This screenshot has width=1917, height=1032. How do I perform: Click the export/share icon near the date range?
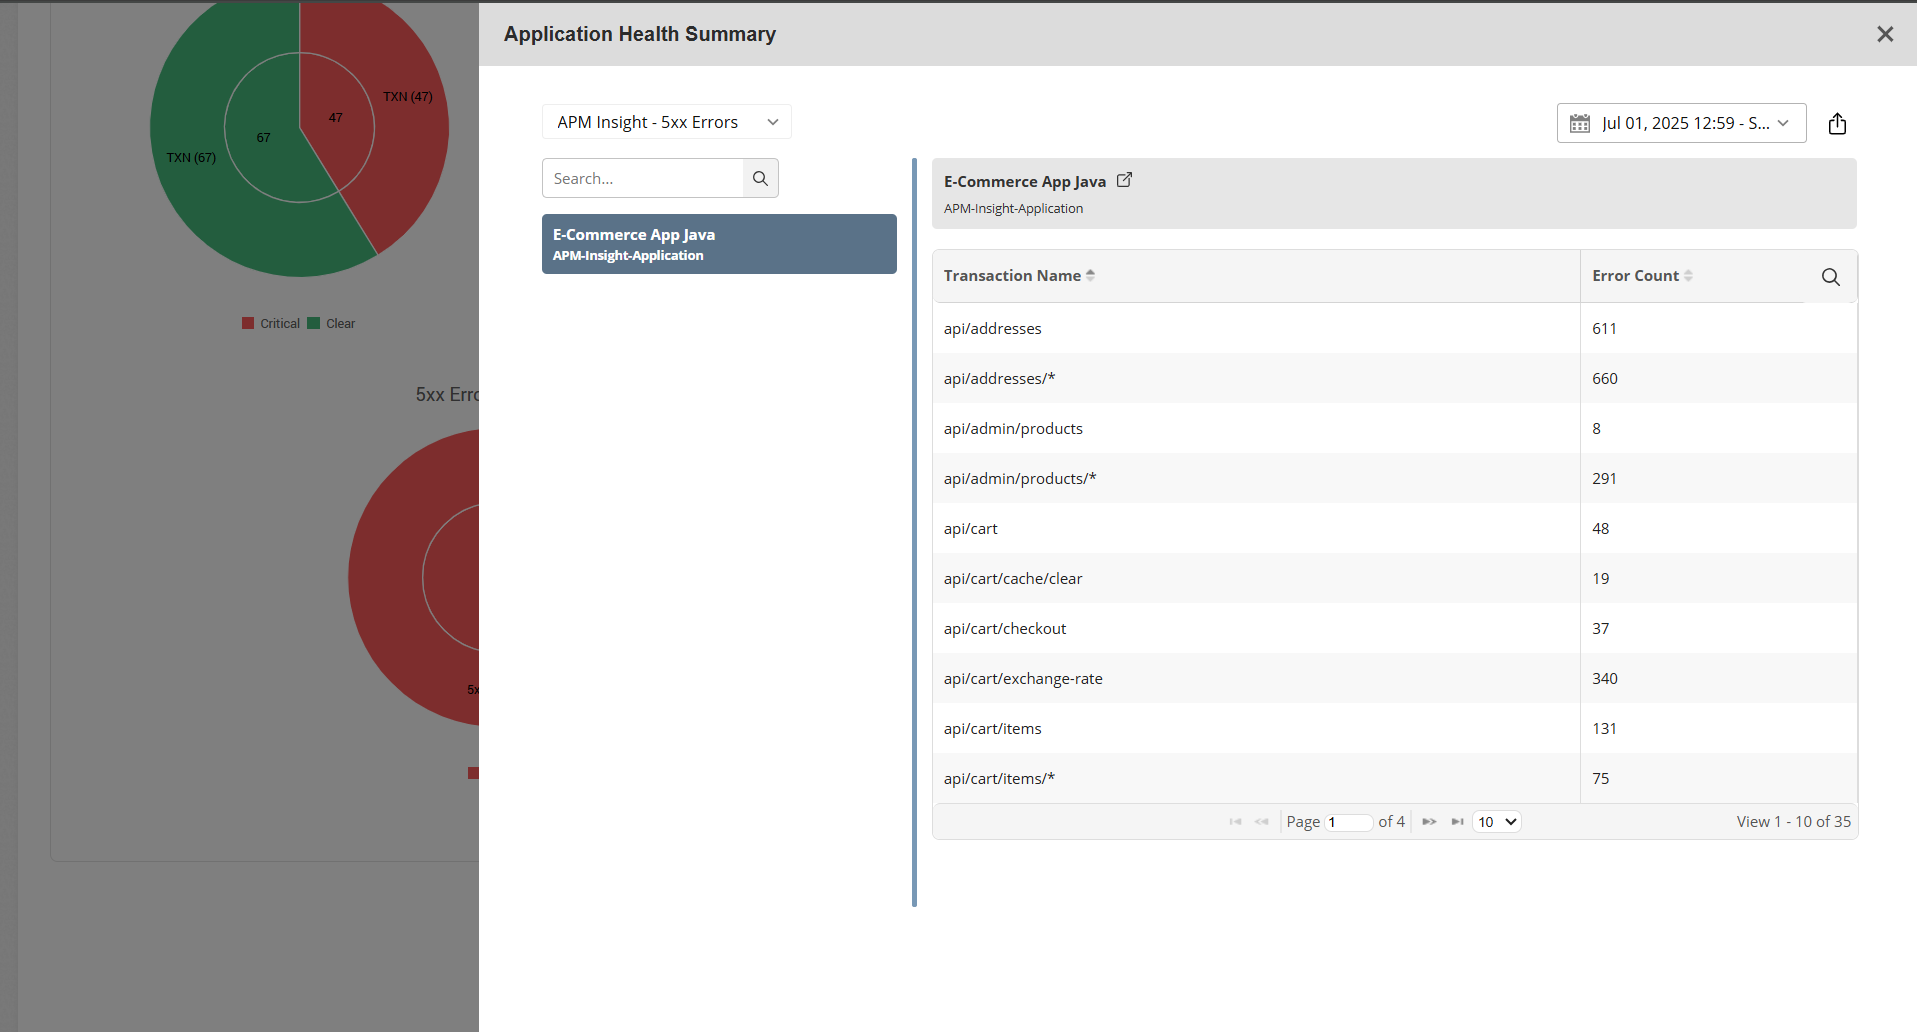pos(1838,123)
